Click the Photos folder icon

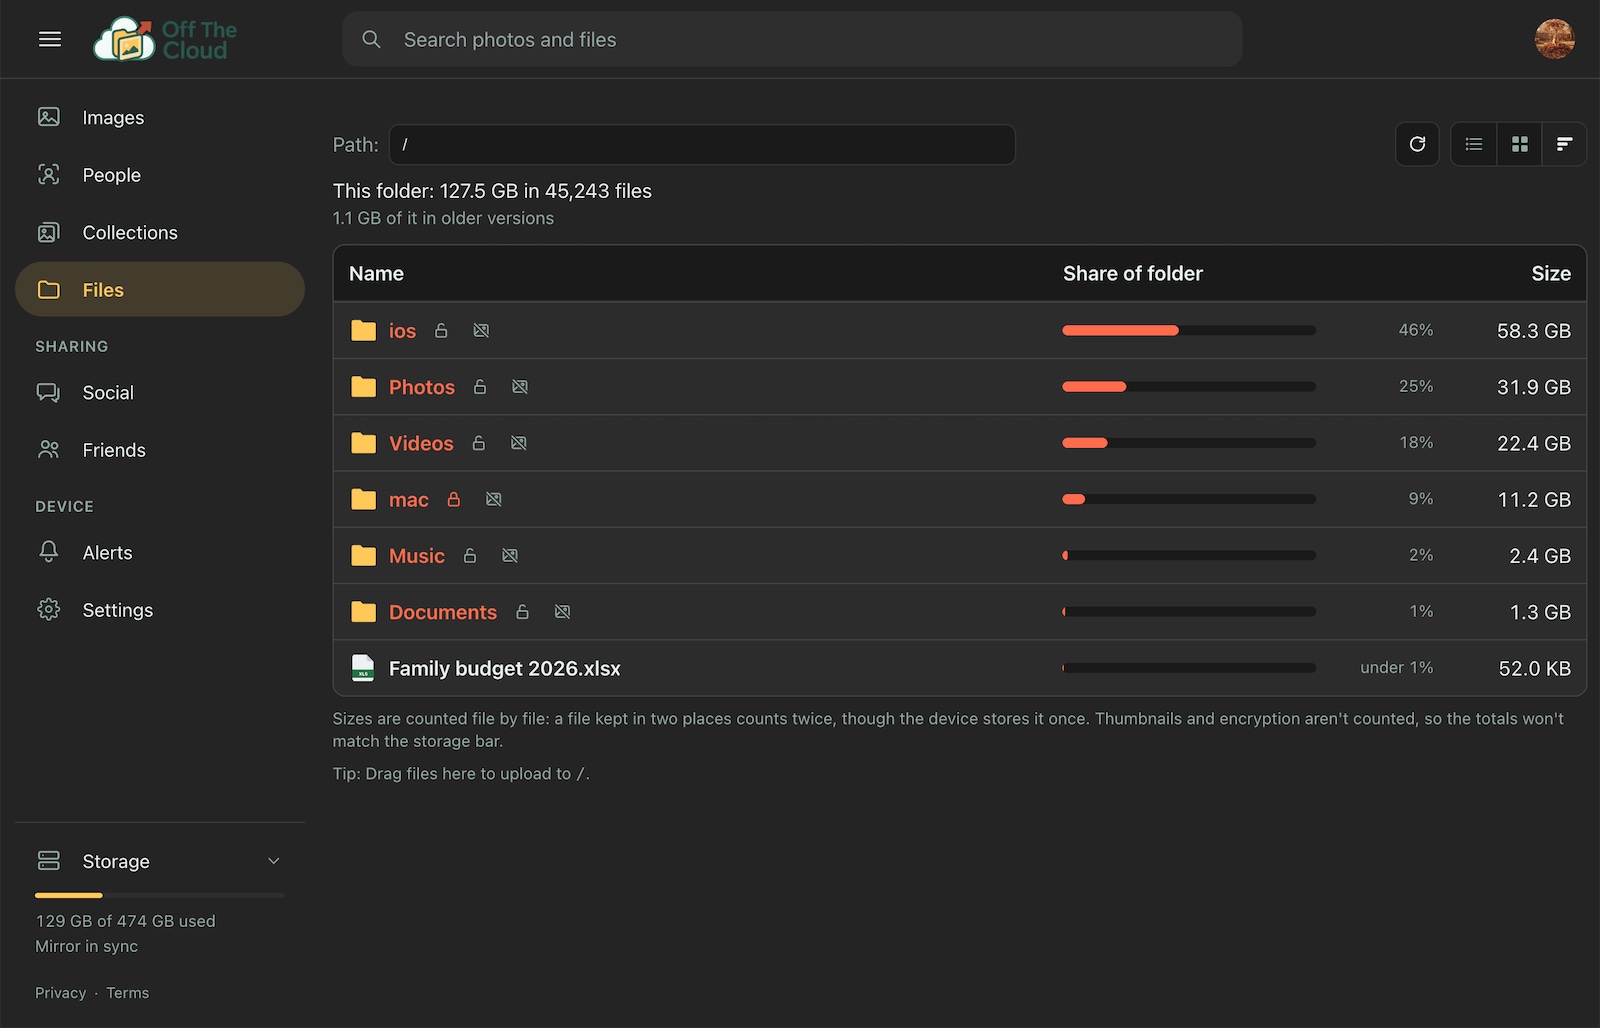(x=364, y=386)
